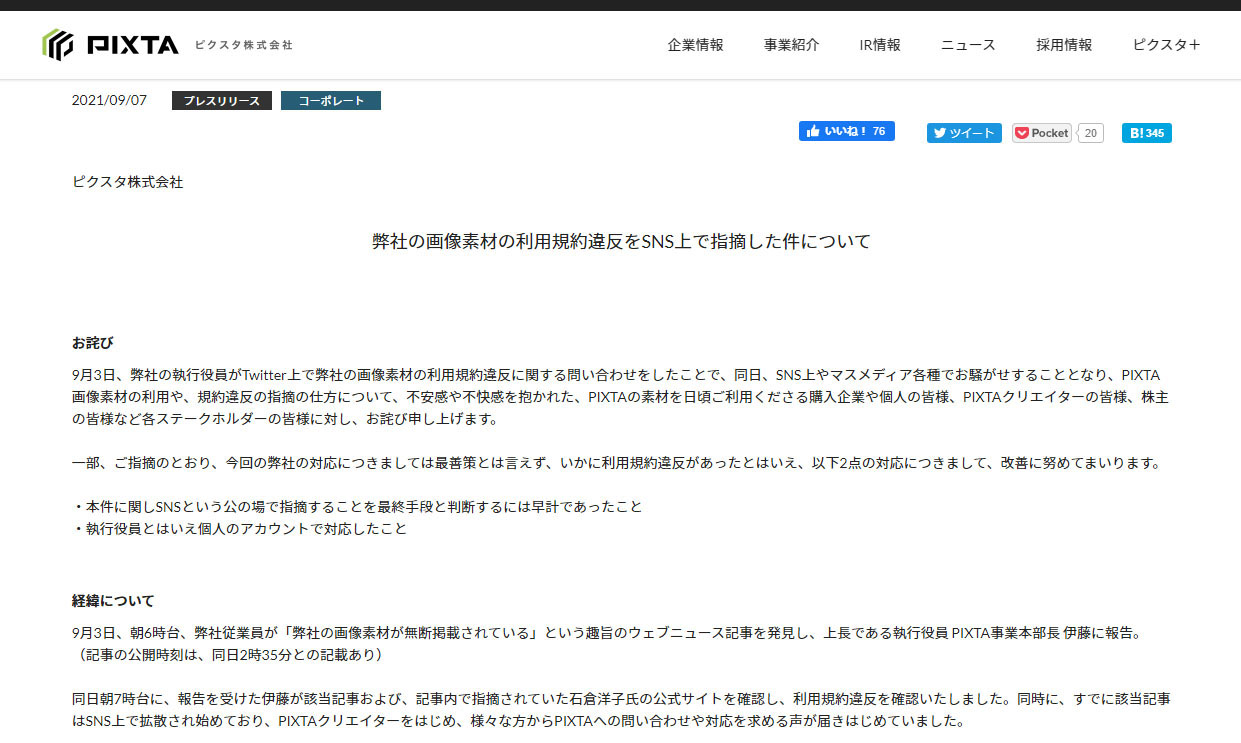Screen dimensions: 1241x743
Task: Save the article using the Pocket button
Action: tap(1041, 133)
